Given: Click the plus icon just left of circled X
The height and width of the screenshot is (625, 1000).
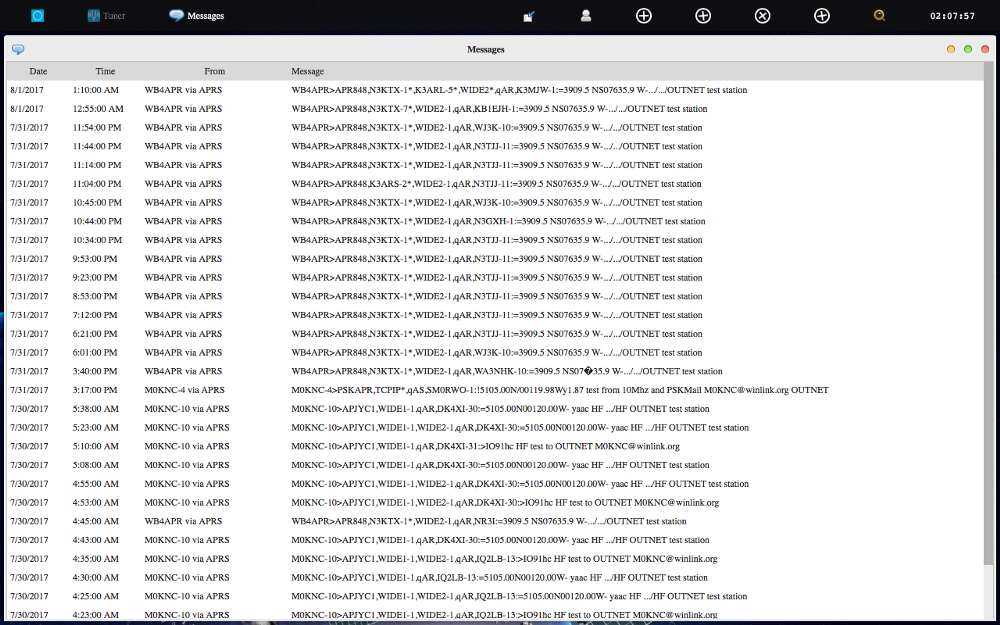Looking at the screenshot, I should (703, 16).
